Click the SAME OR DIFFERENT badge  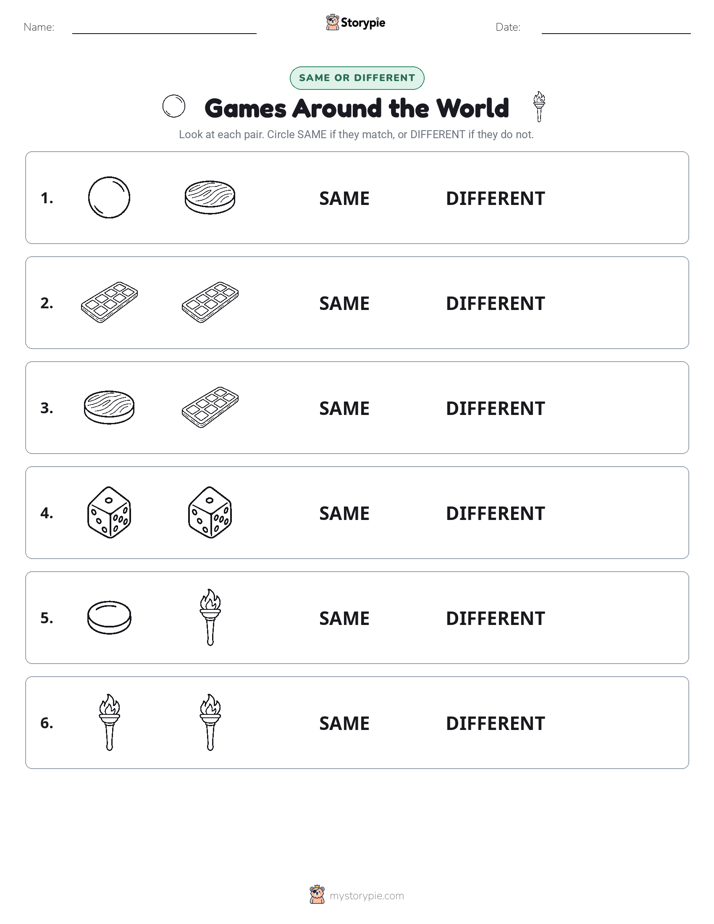click(357, 78)
